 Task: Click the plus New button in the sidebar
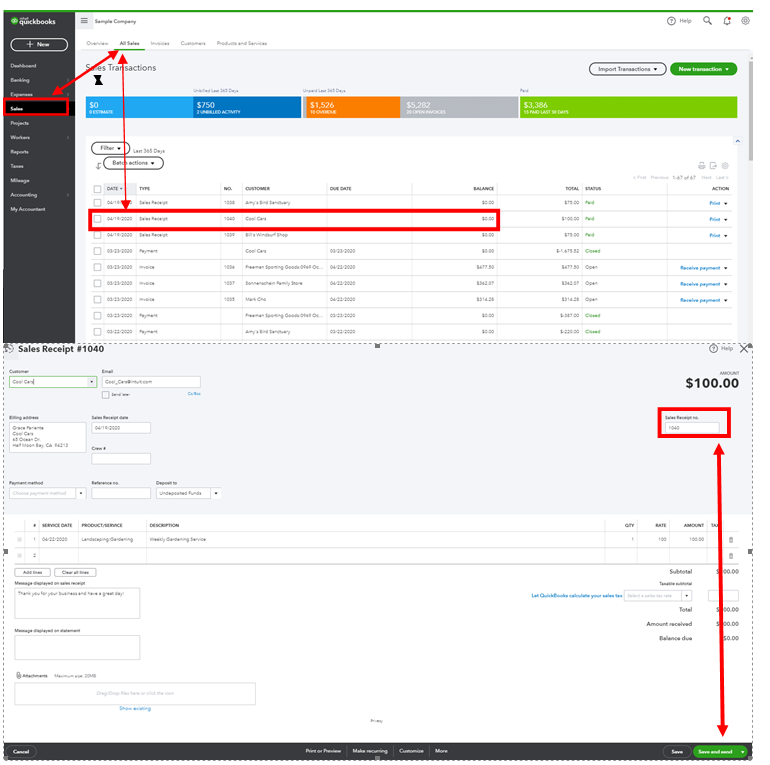(x=39, y=44)
